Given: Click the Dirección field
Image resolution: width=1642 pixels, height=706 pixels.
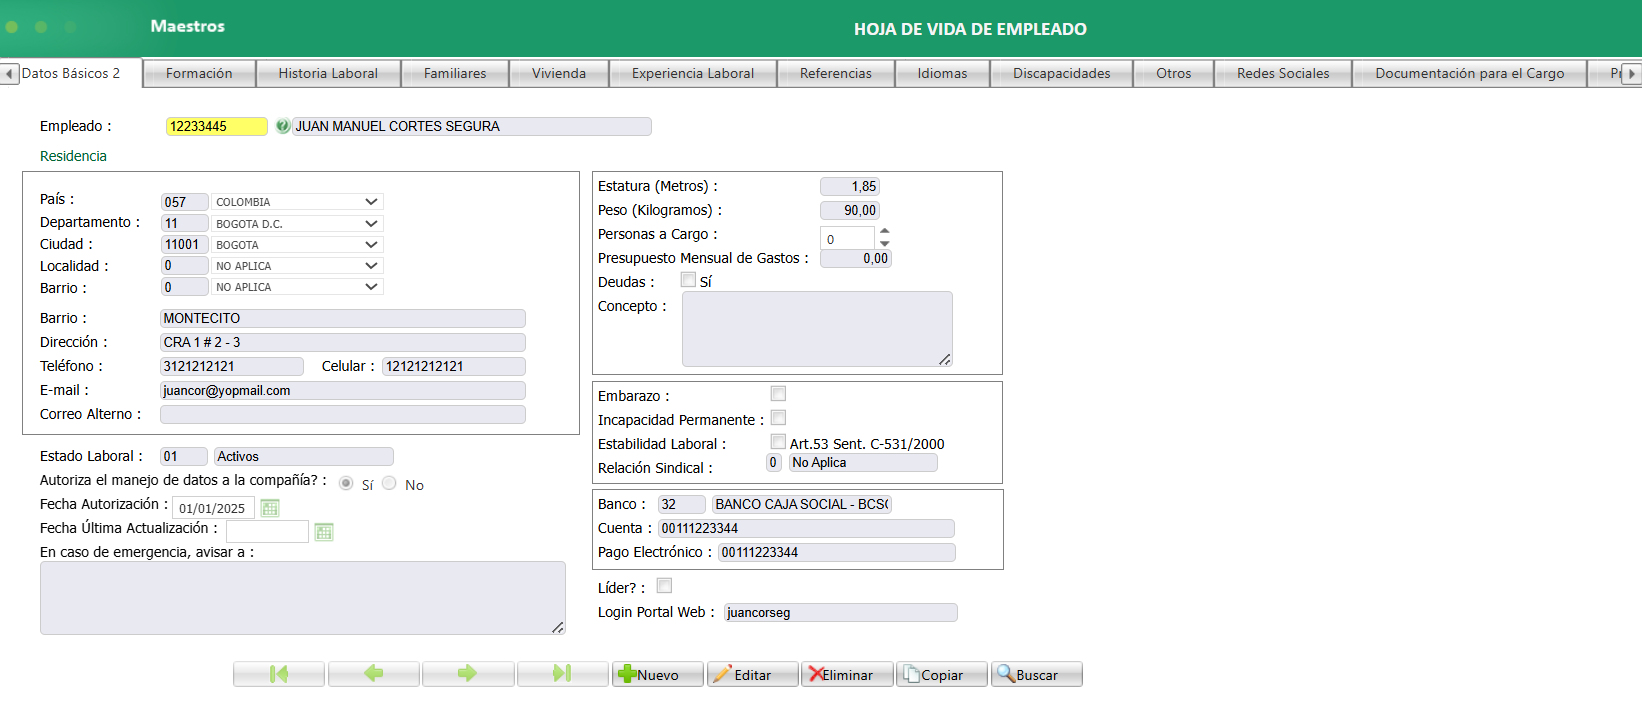Looking at the screenshot, I should [343, 342].
